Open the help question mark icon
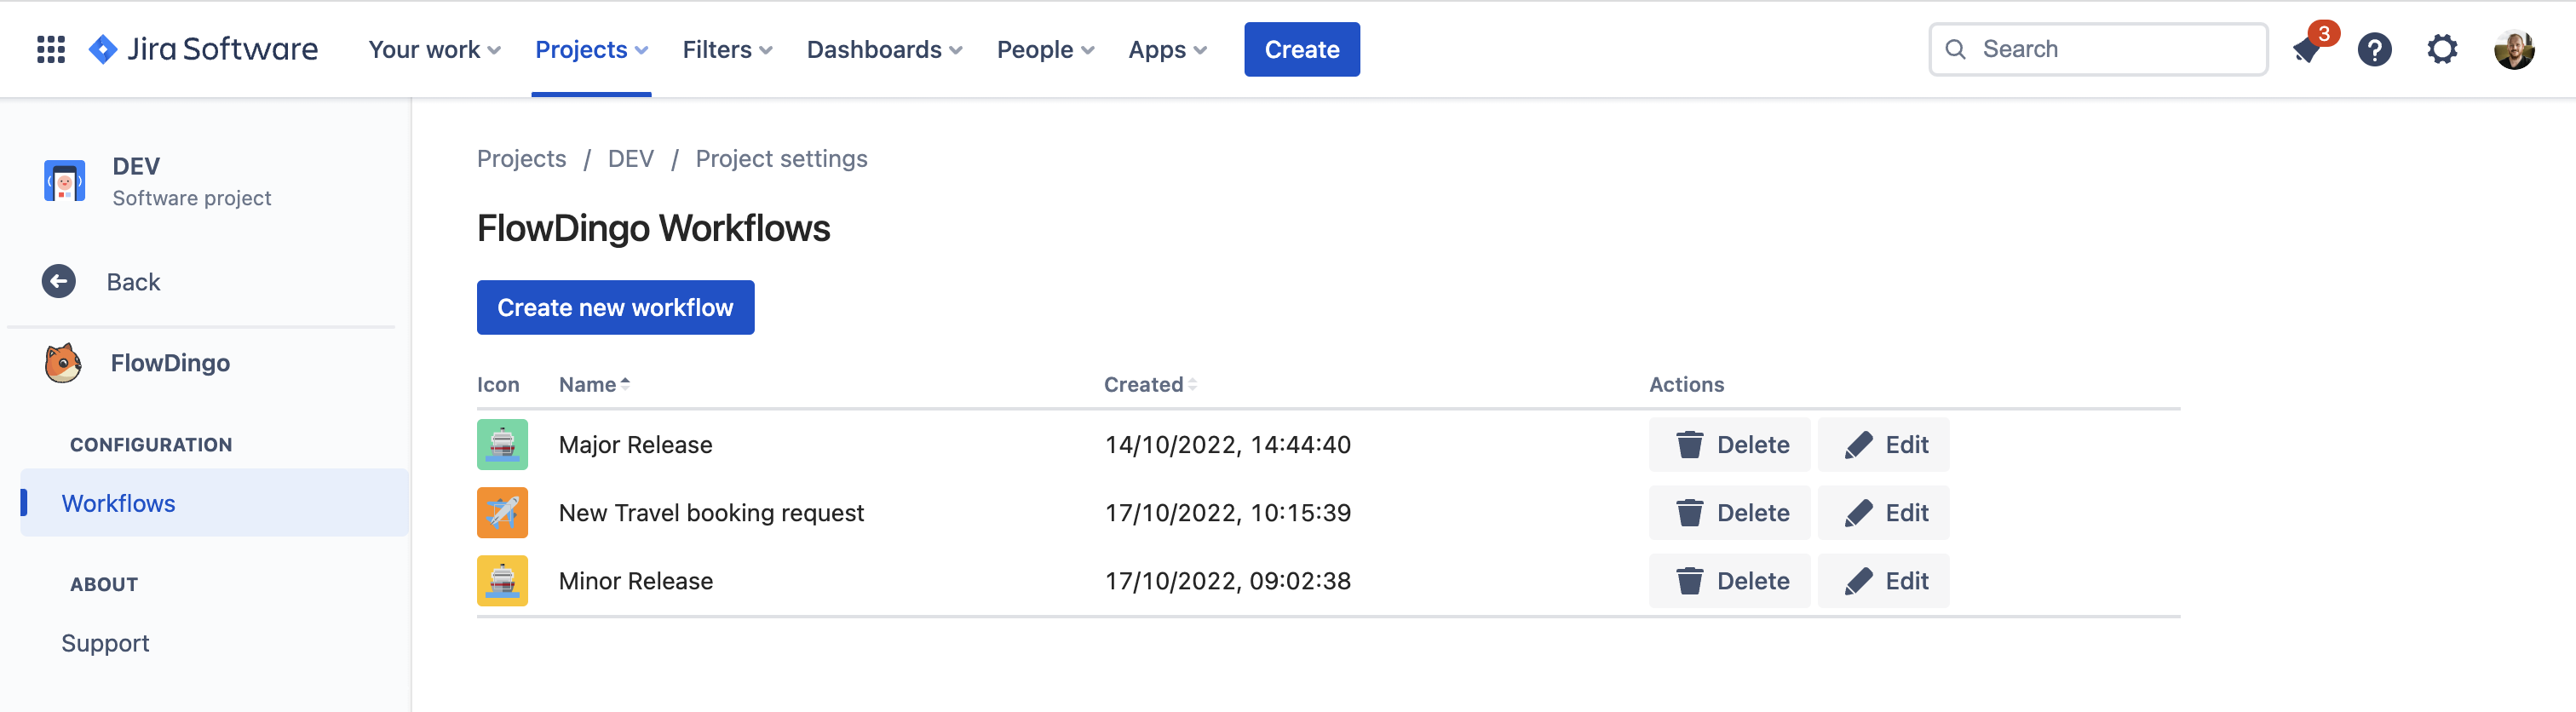This screenshot has height=712, width=2576. (2374, 49)
